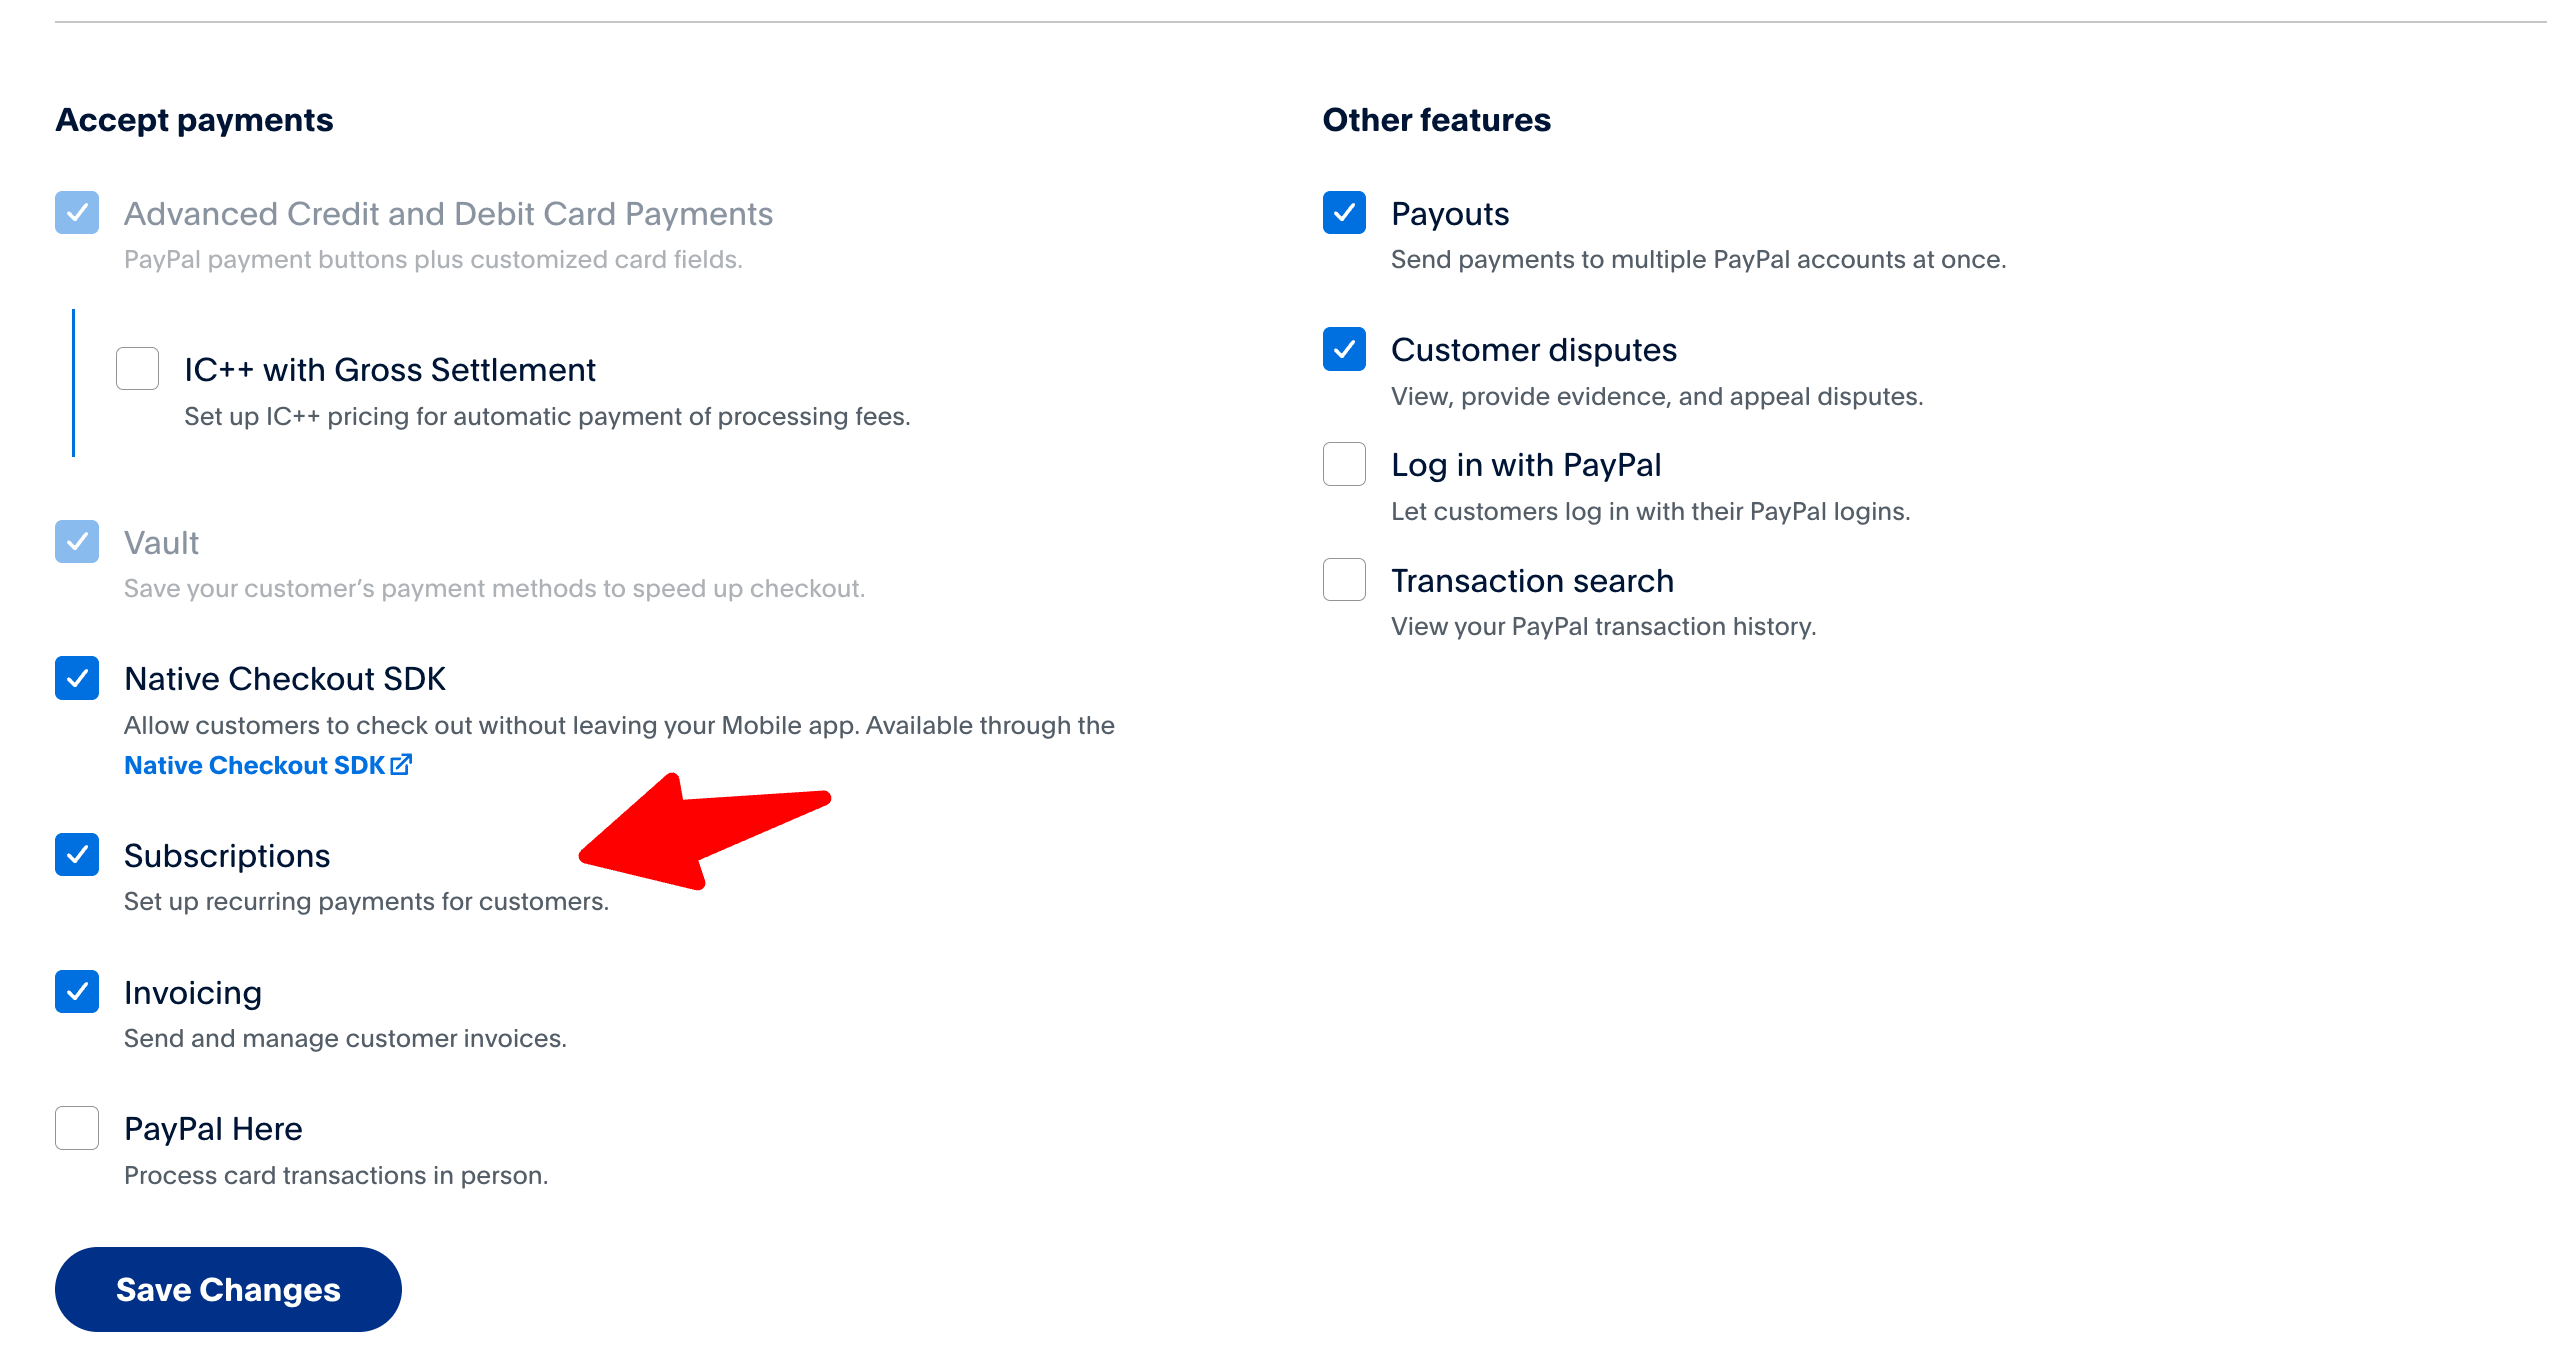Screen dimensions: 2574x1360
Task: Click the Transaction search label
Action: point(1532,581)
